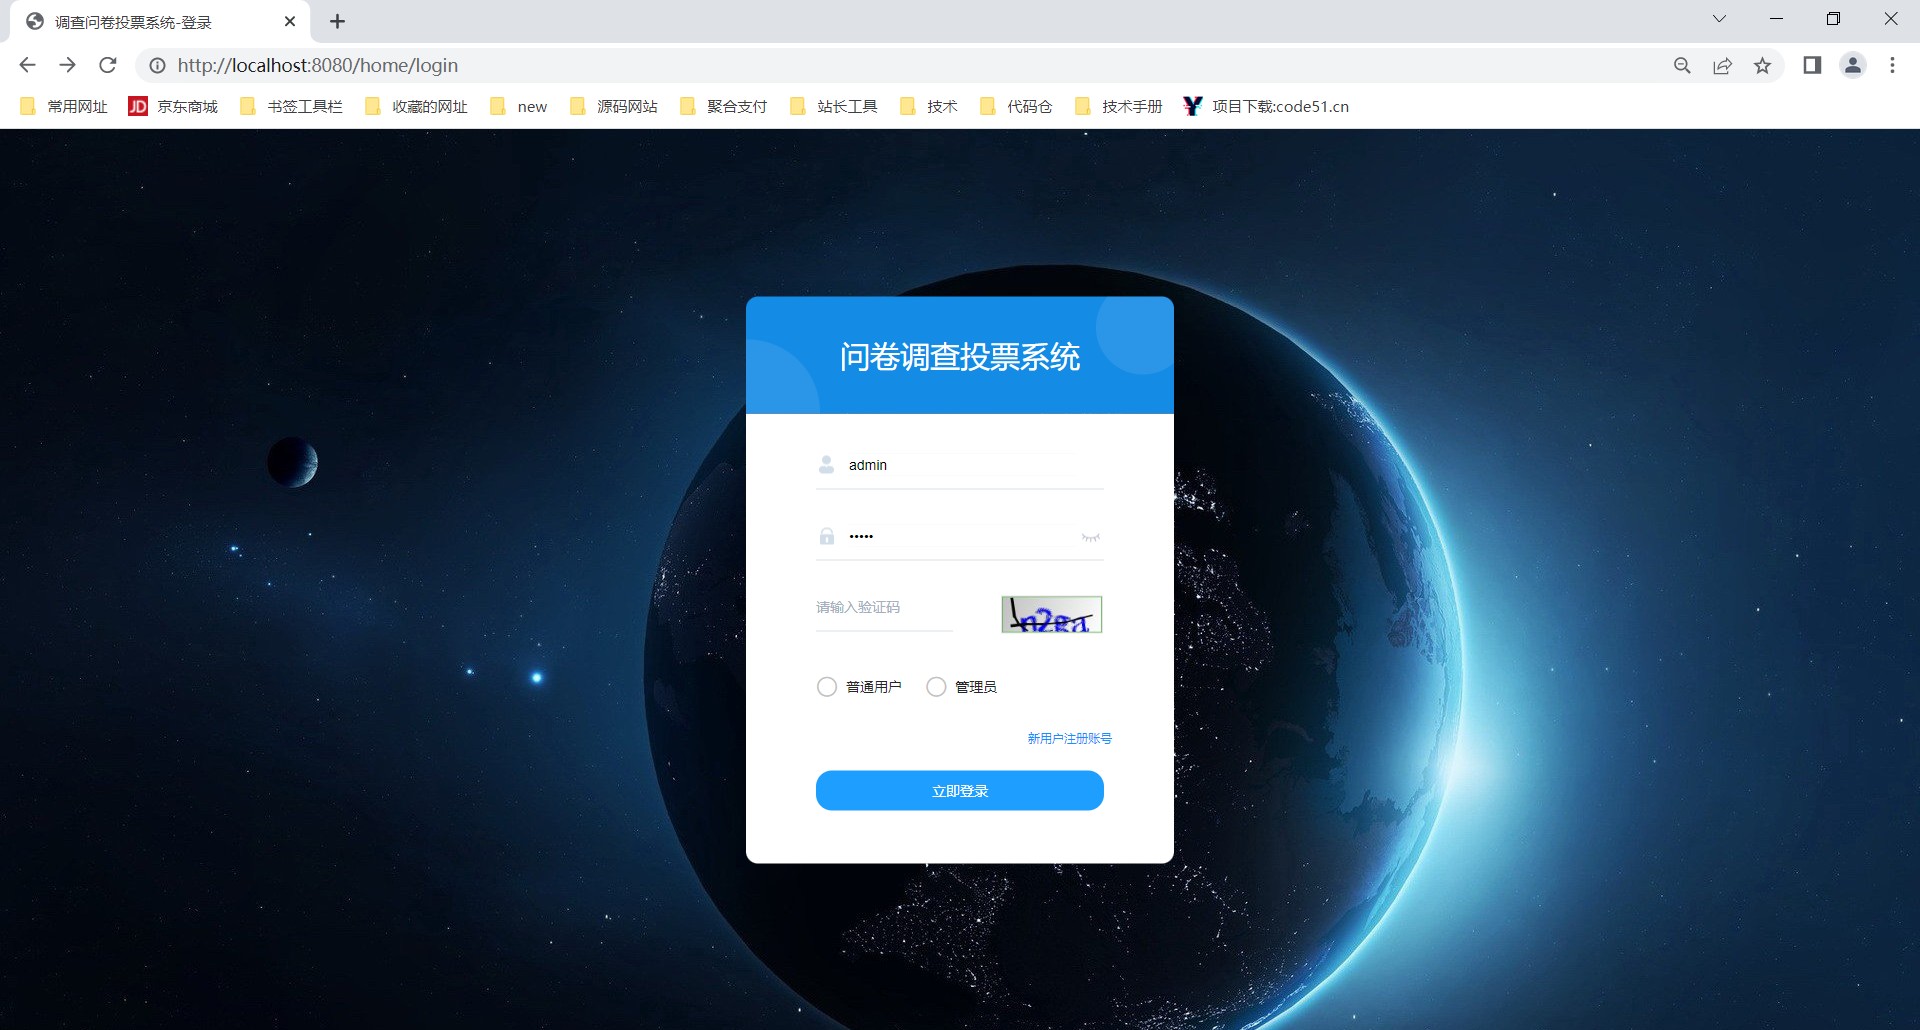The width and height of the screenshot is (1920, 1030).
Task: Open the 书签工具栏 bookmark folder
Action: [291, 106]
